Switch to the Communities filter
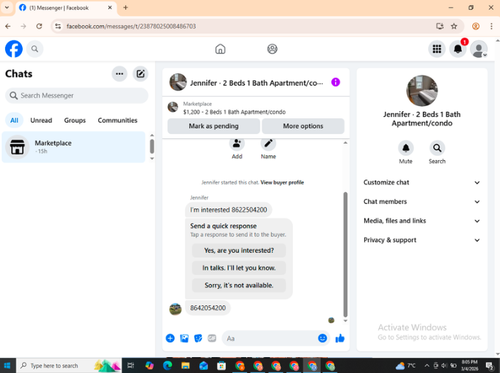This screenshot has width=500, height=373. [117, 120]
